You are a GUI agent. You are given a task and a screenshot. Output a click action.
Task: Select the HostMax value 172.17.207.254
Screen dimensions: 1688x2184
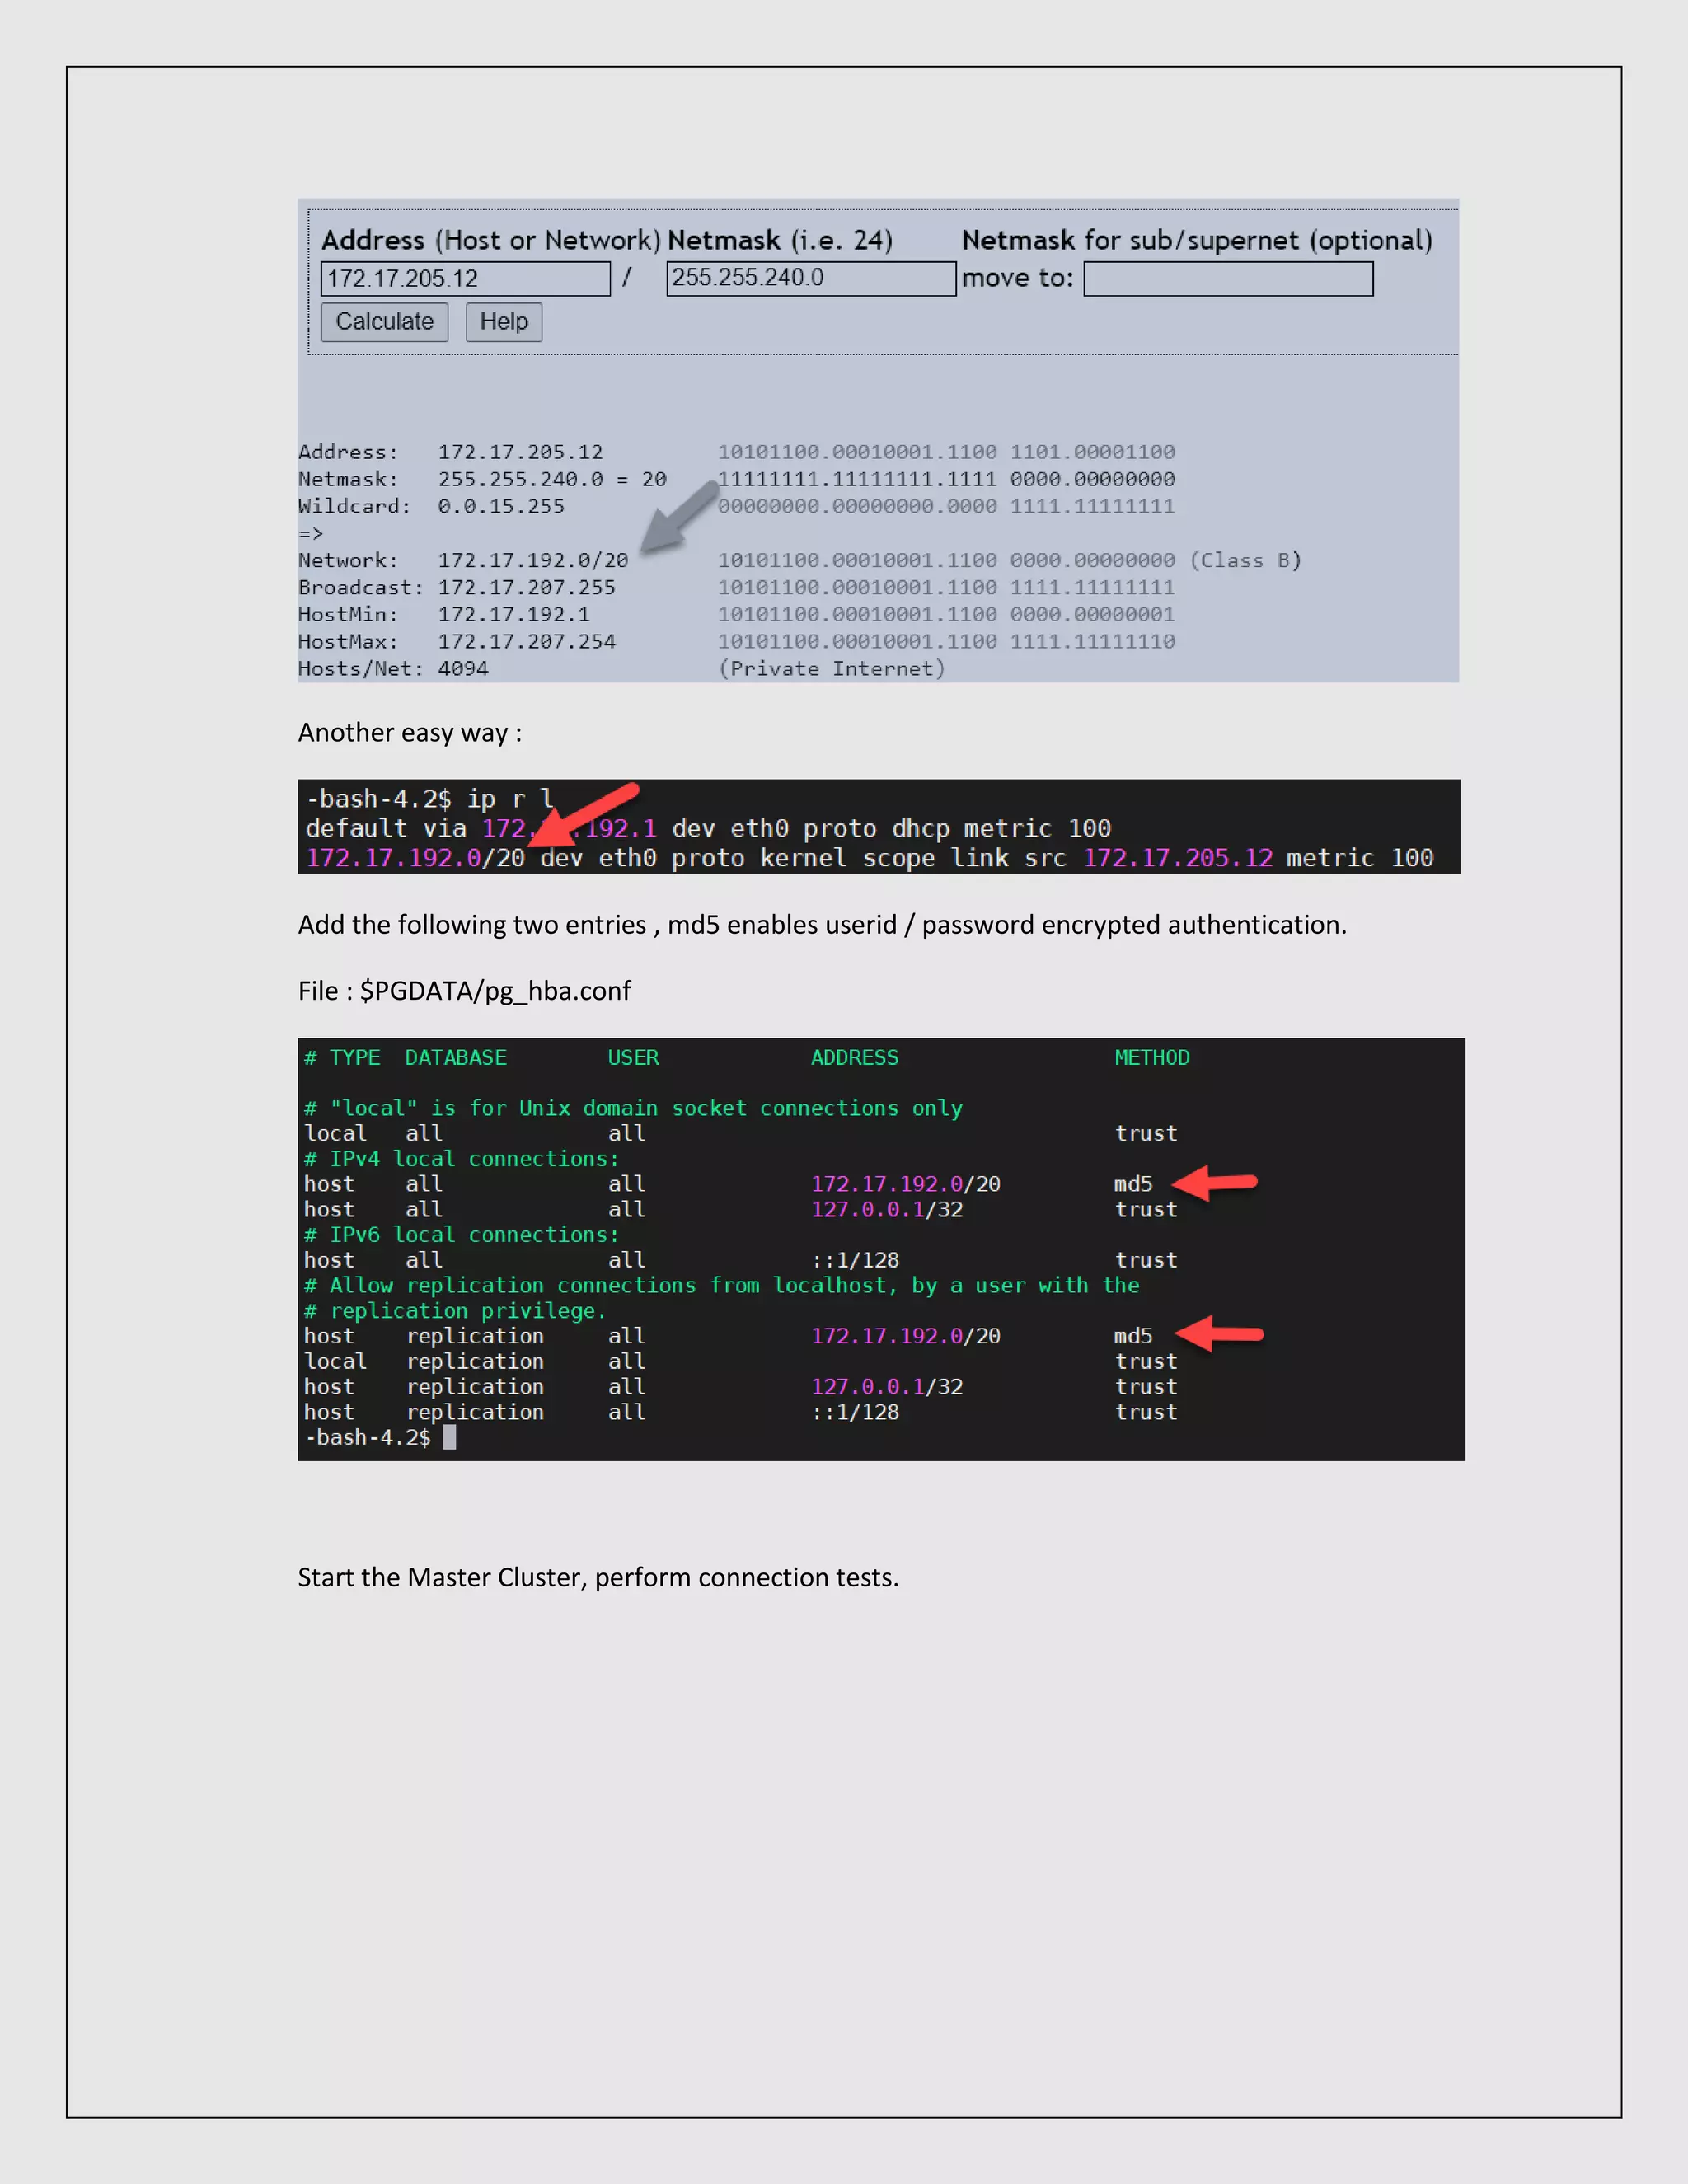coord(527,642)
